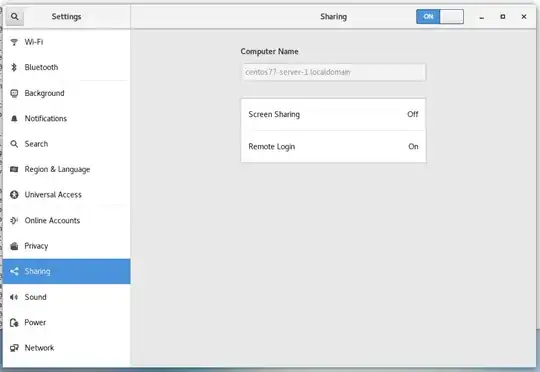The width and height of the screenshot is (540, 372).
Task: Click the Search sidebar magnifier icon
Action: 14,144
